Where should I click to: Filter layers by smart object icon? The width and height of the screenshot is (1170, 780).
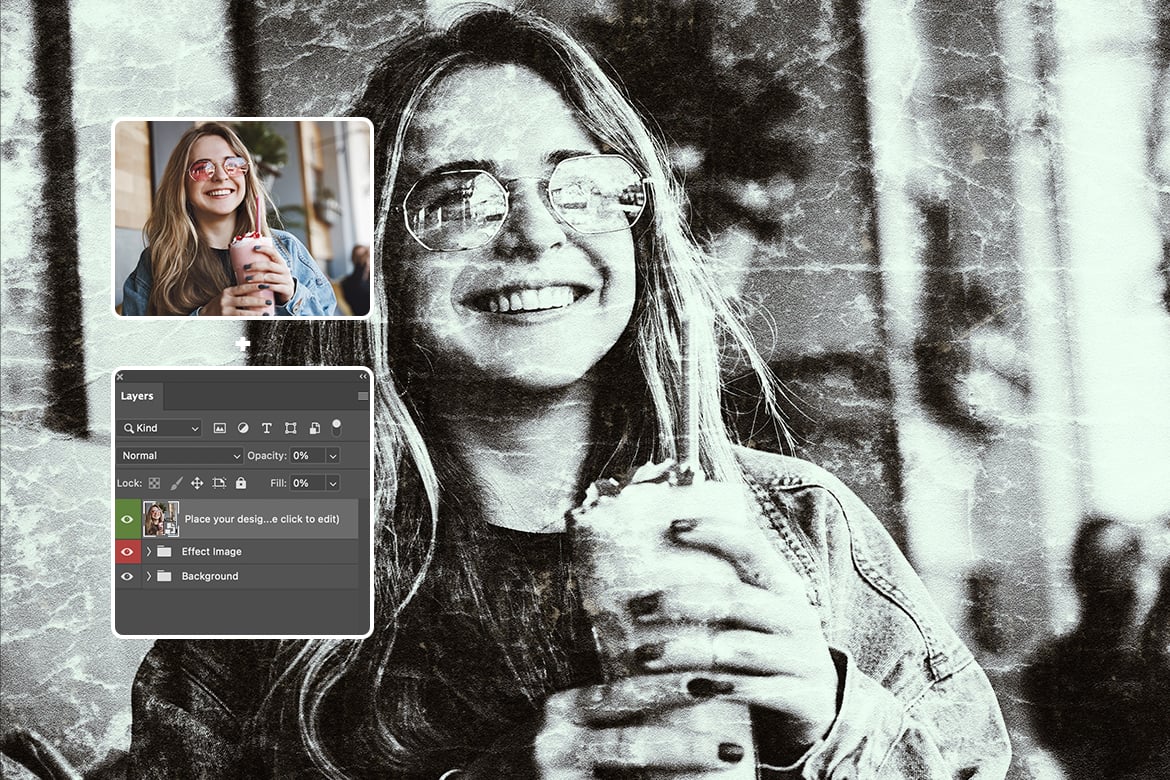click(314, 428)
